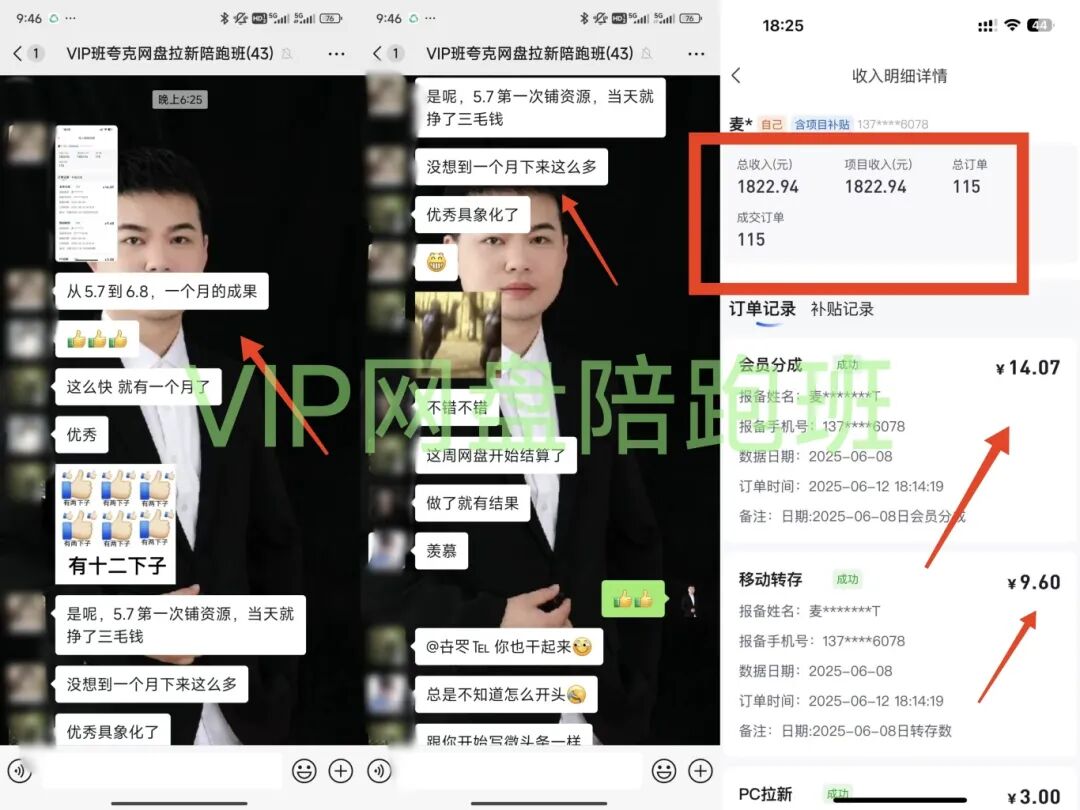Select 订单记录 tab
Image resolution: width=1080 pixels, height=810 pixels.
[762, 309]
